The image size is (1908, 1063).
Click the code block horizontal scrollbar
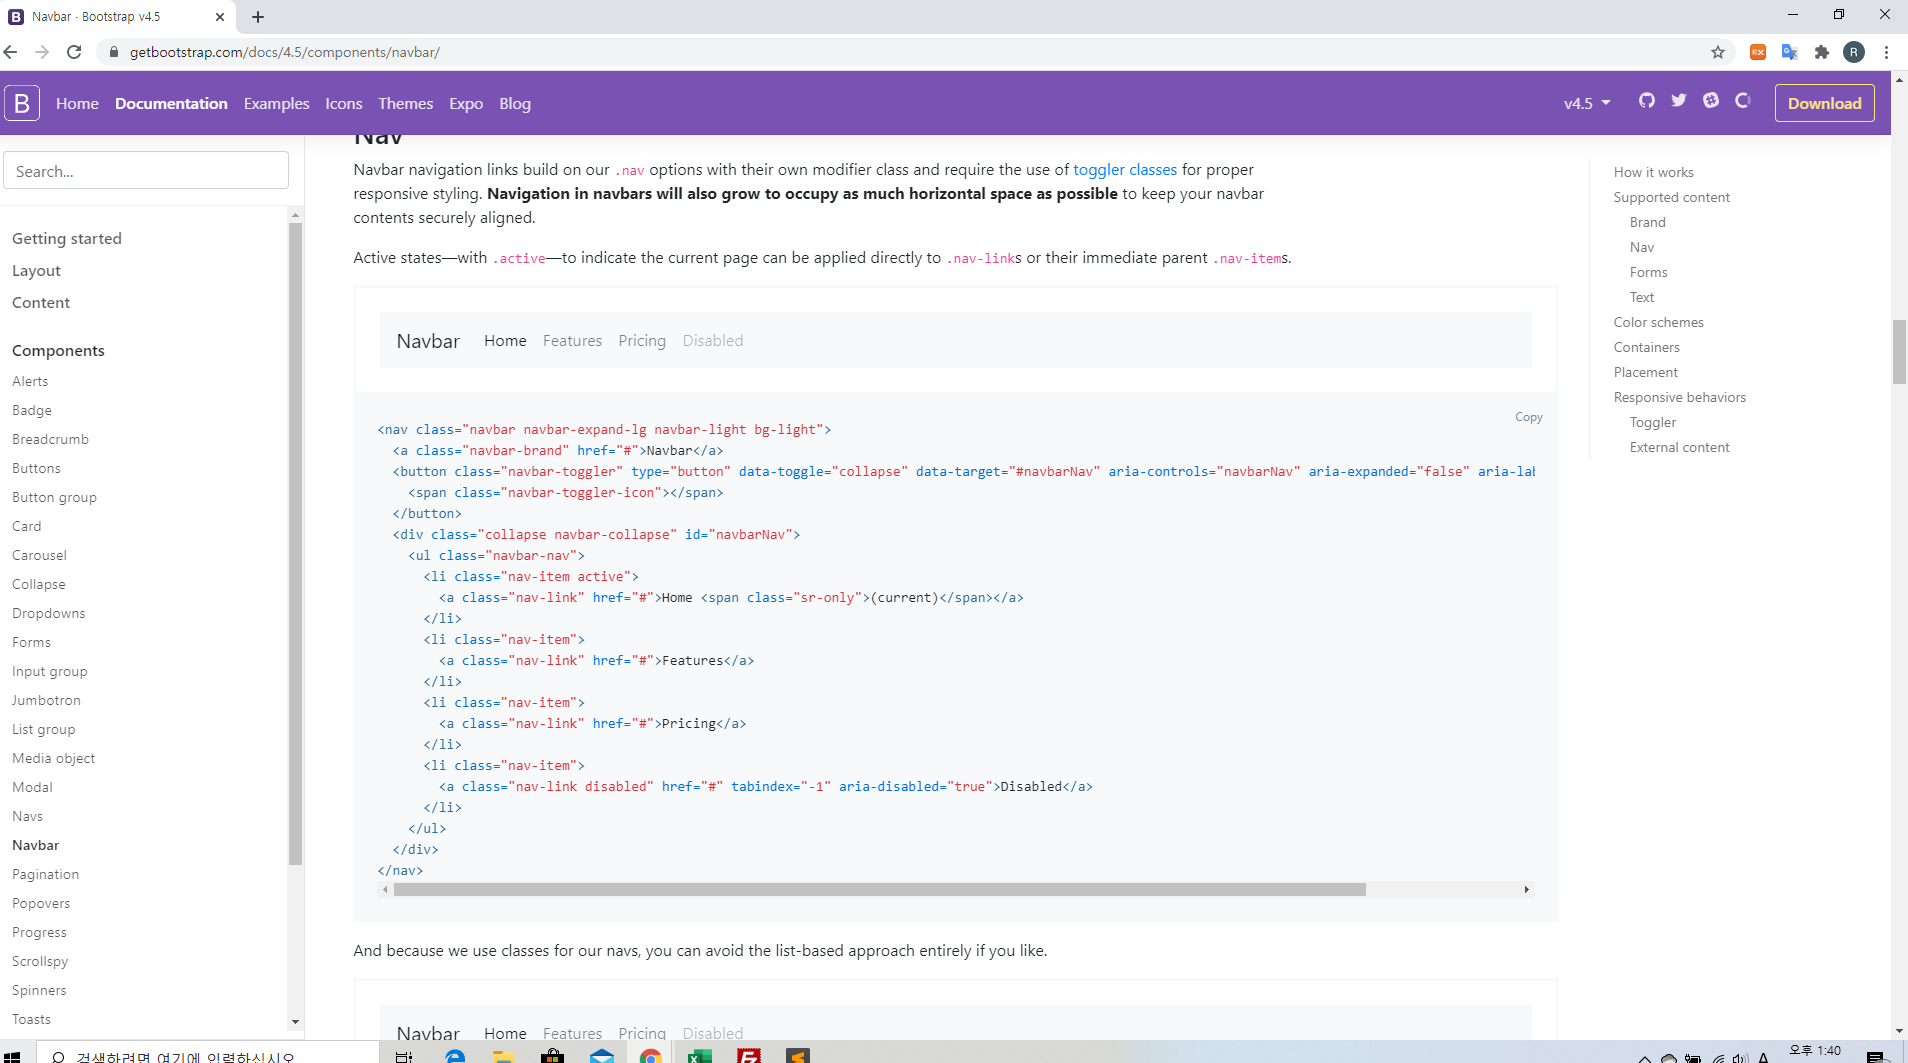879,889
